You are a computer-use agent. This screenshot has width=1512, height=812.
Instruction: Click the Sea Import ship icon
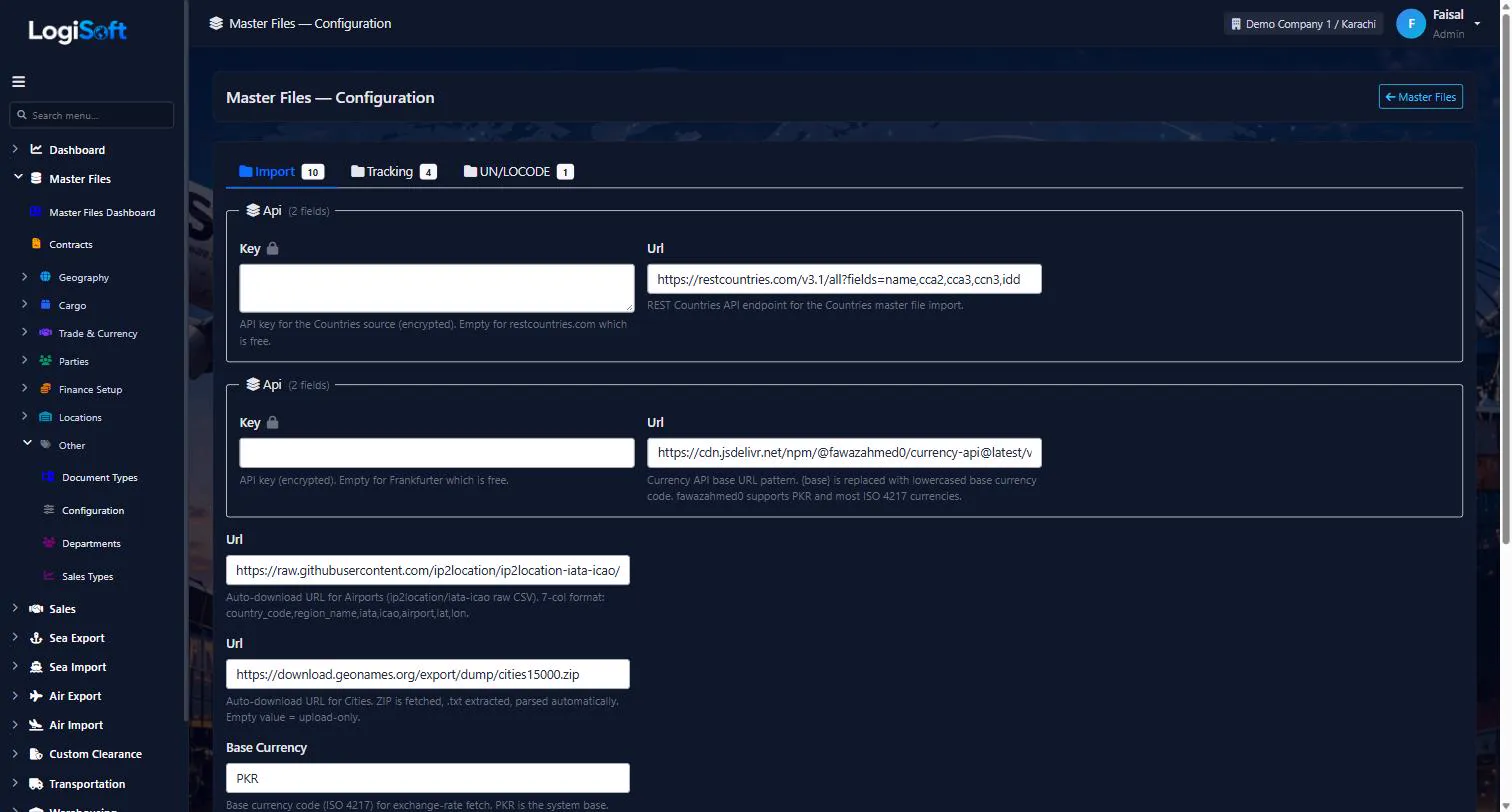point(36,666)
